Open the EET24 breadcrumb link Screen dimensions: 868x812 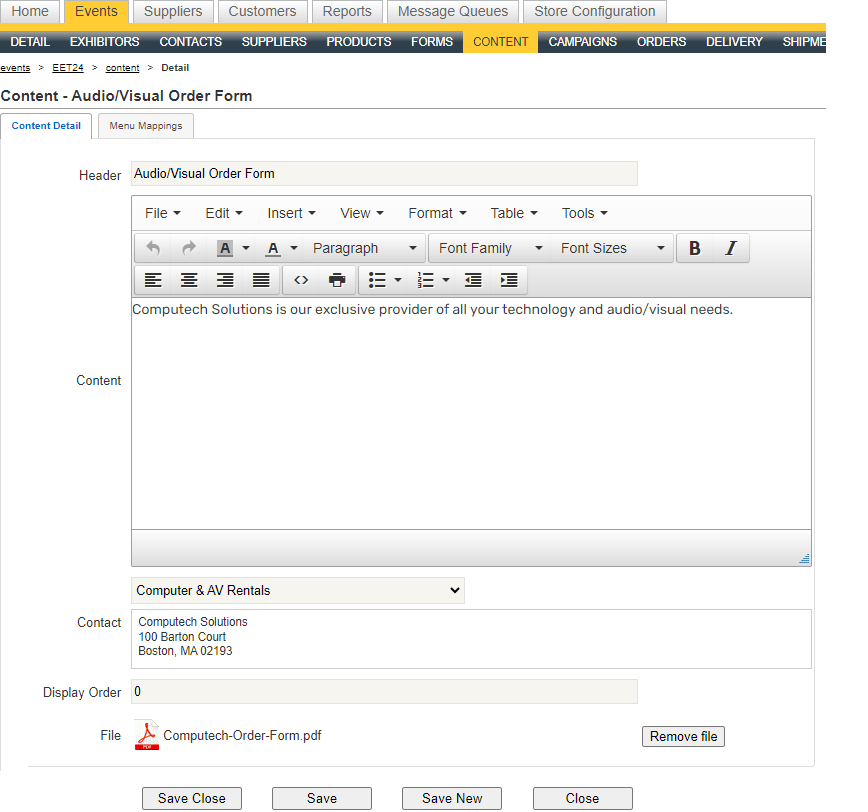67,67
